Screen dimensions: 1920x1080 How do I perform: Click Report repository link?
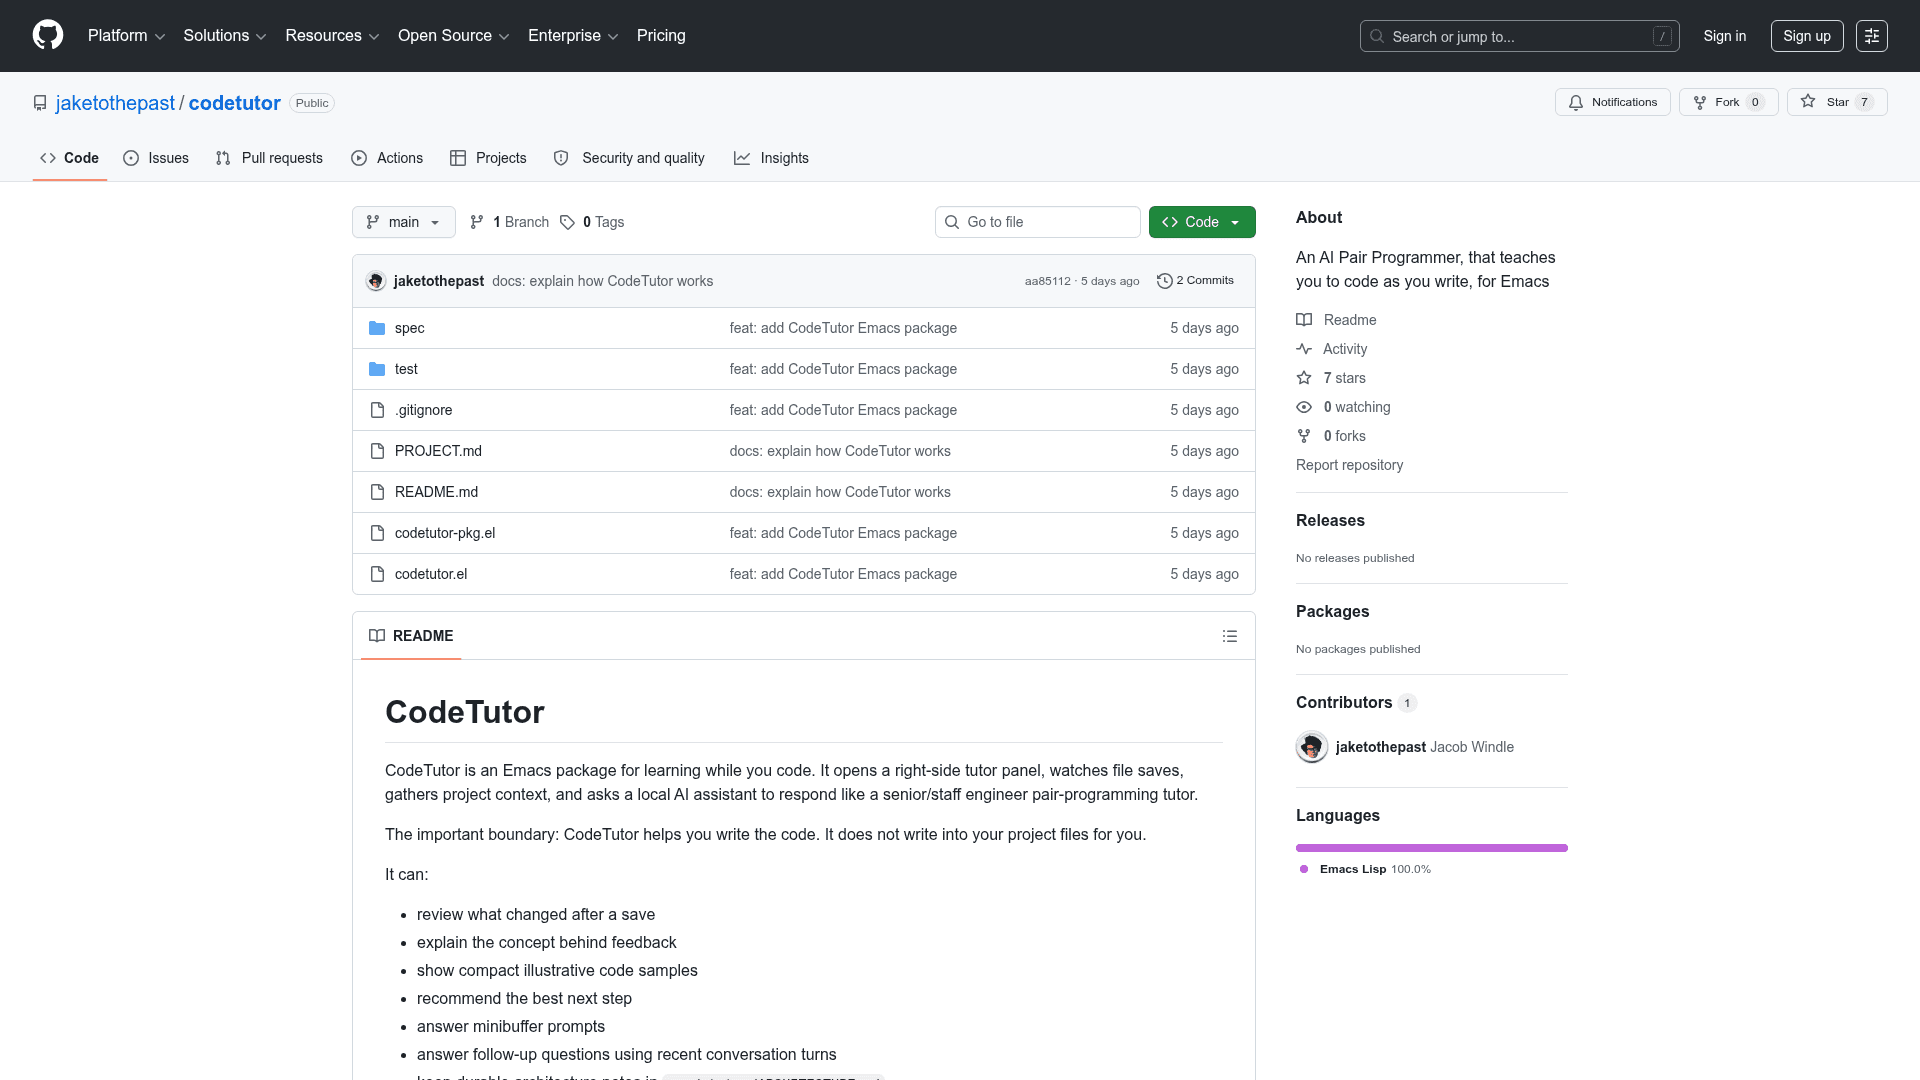coord(1349,465)
